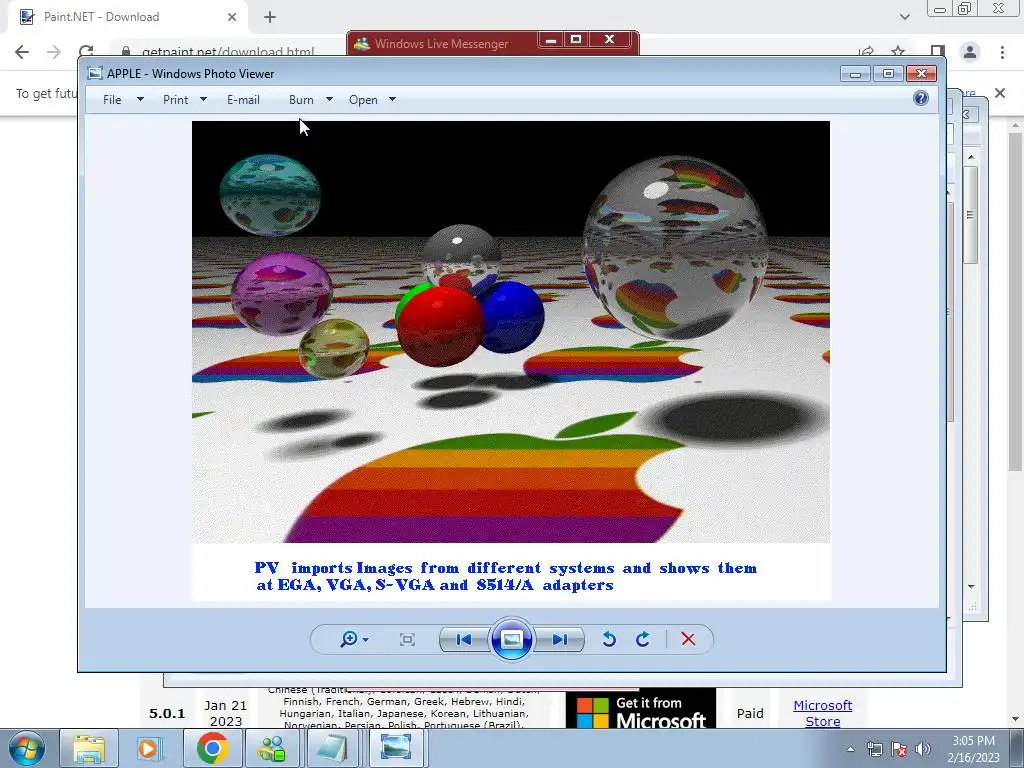Image resolution: width=1024 pixels, height=768 pixels.
Task: Close the Paint.NET - Download tab
Action: tap(232, 17)
